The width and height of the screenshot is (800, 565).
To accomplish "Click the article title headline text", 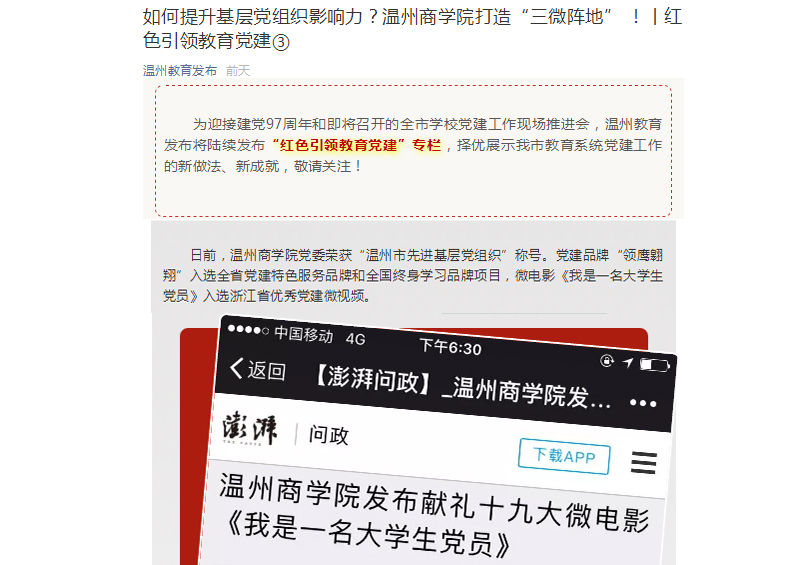I will (412, 29).
